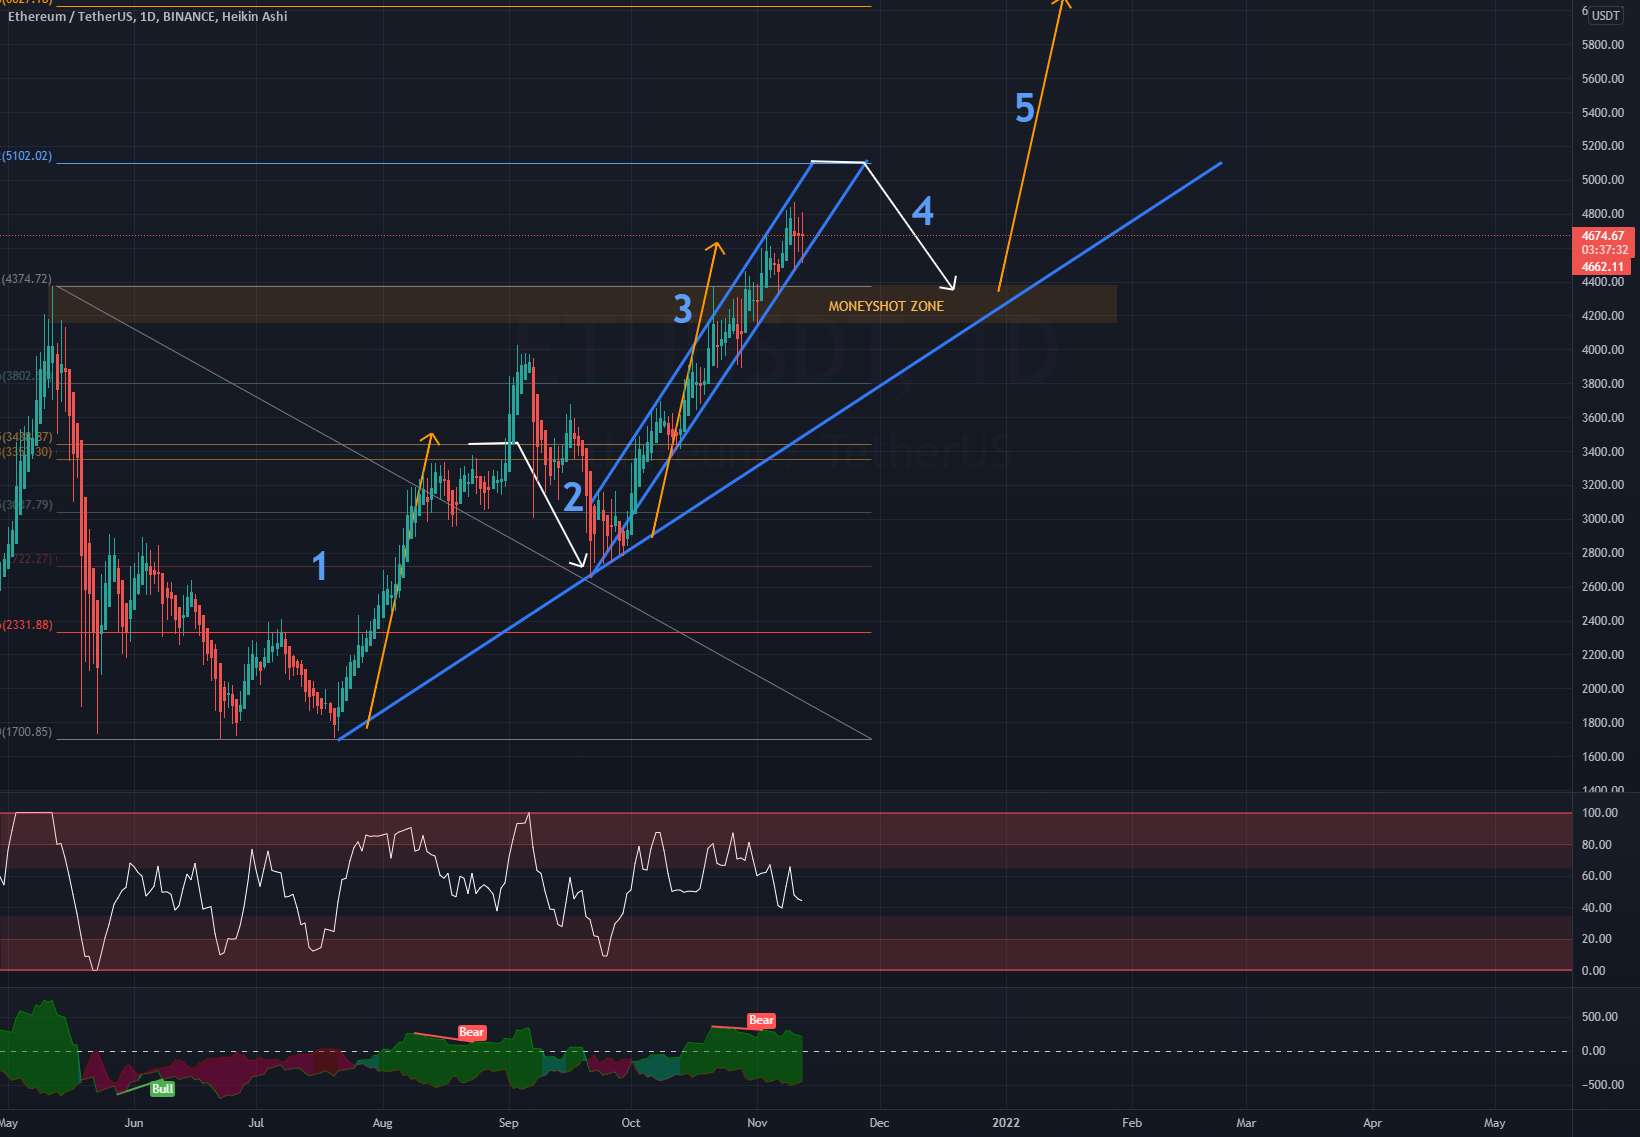The image size is (1640, 1137).
Task: Click the Feb label on time axis
Action: pos(1132,1123)
